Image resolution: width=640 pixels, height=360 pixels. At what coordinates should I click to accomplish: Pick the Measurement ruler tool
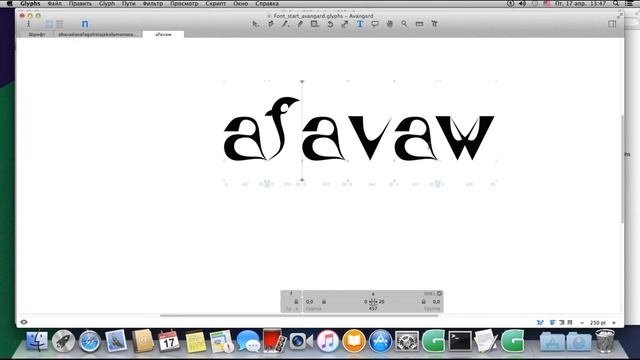(419, 24)
